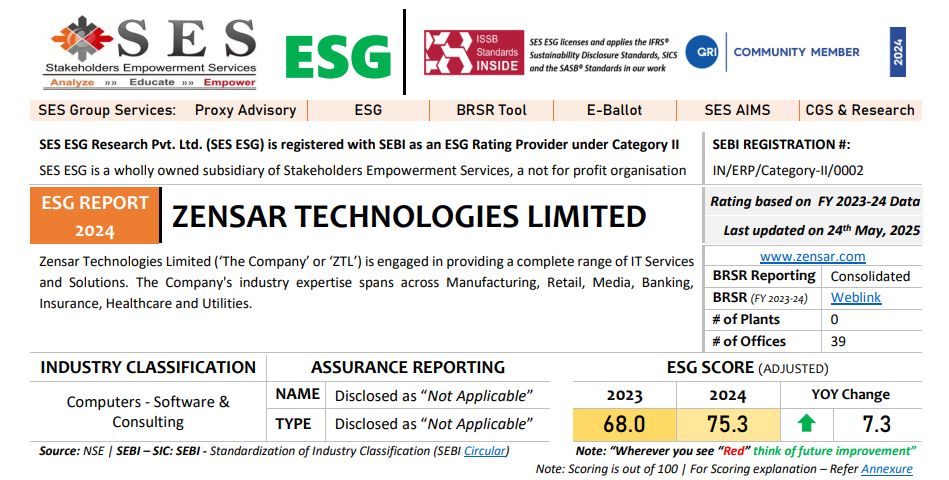
Task: Click the ZENSAR TECHNOLOGIES LIMITED title
Action: tap(409, 217)
